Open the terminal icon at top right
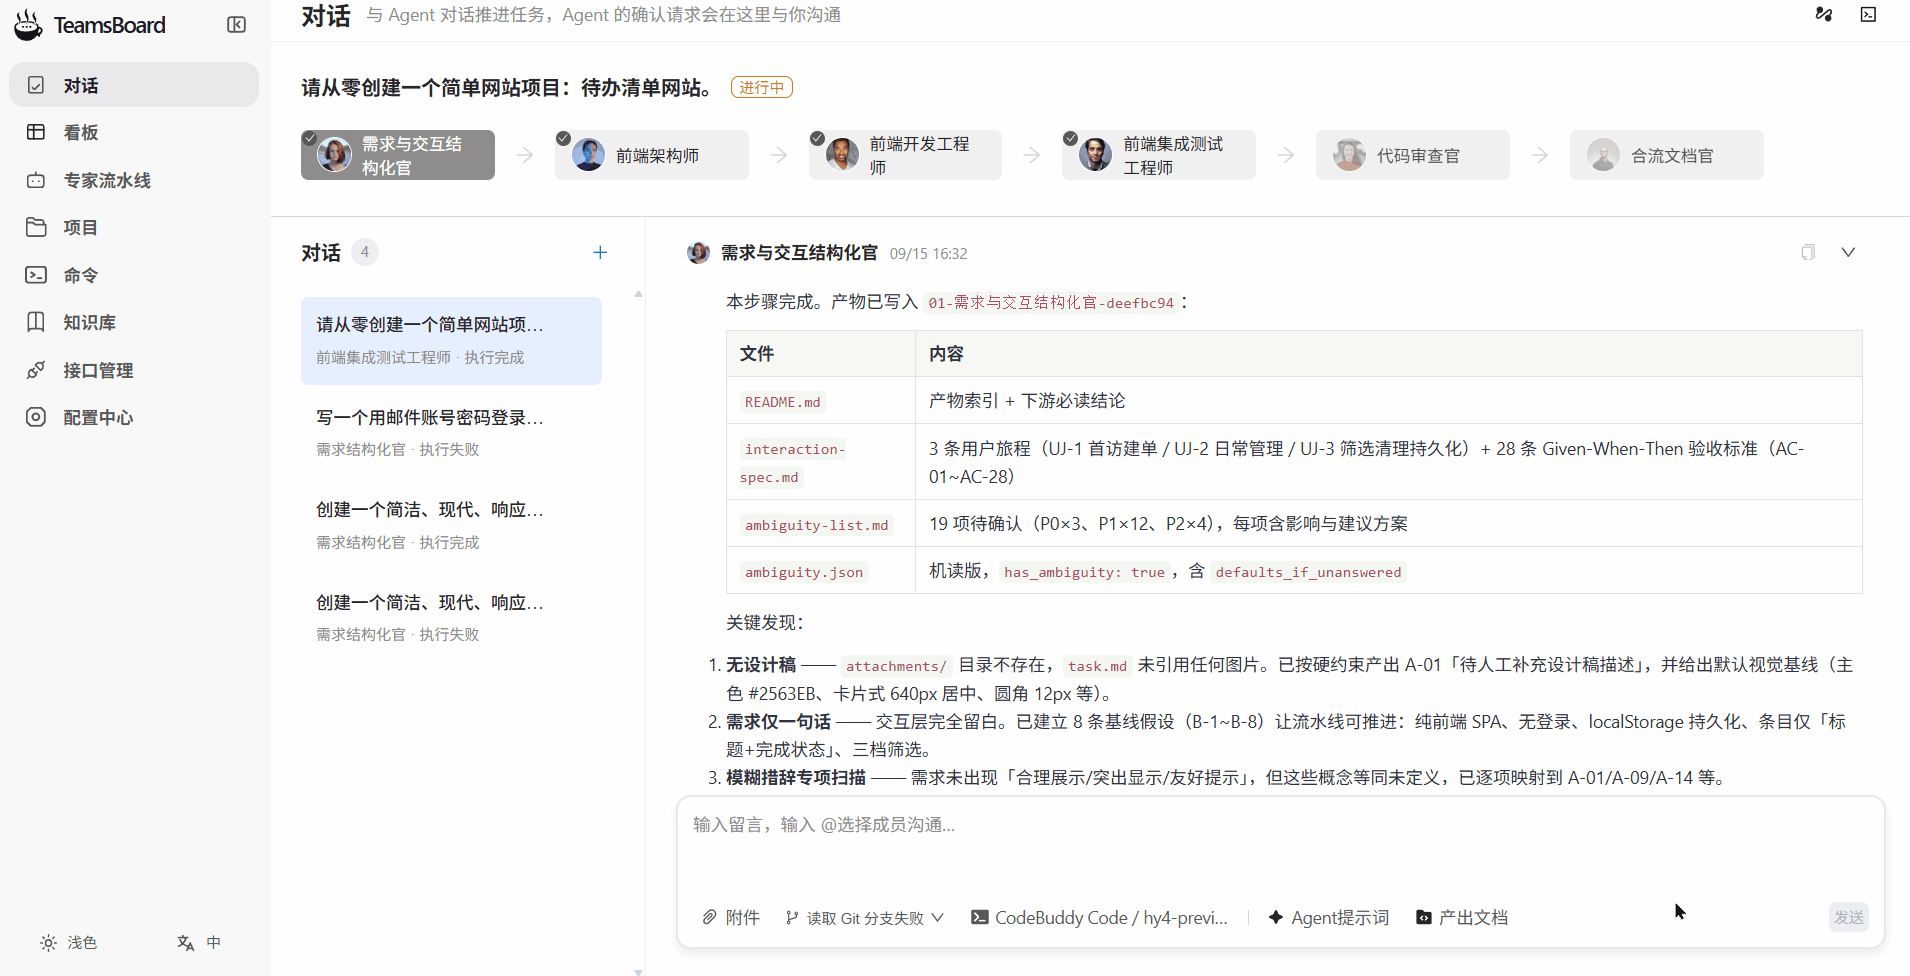This screenshot has width=1910, height=976. (1868, 14)
